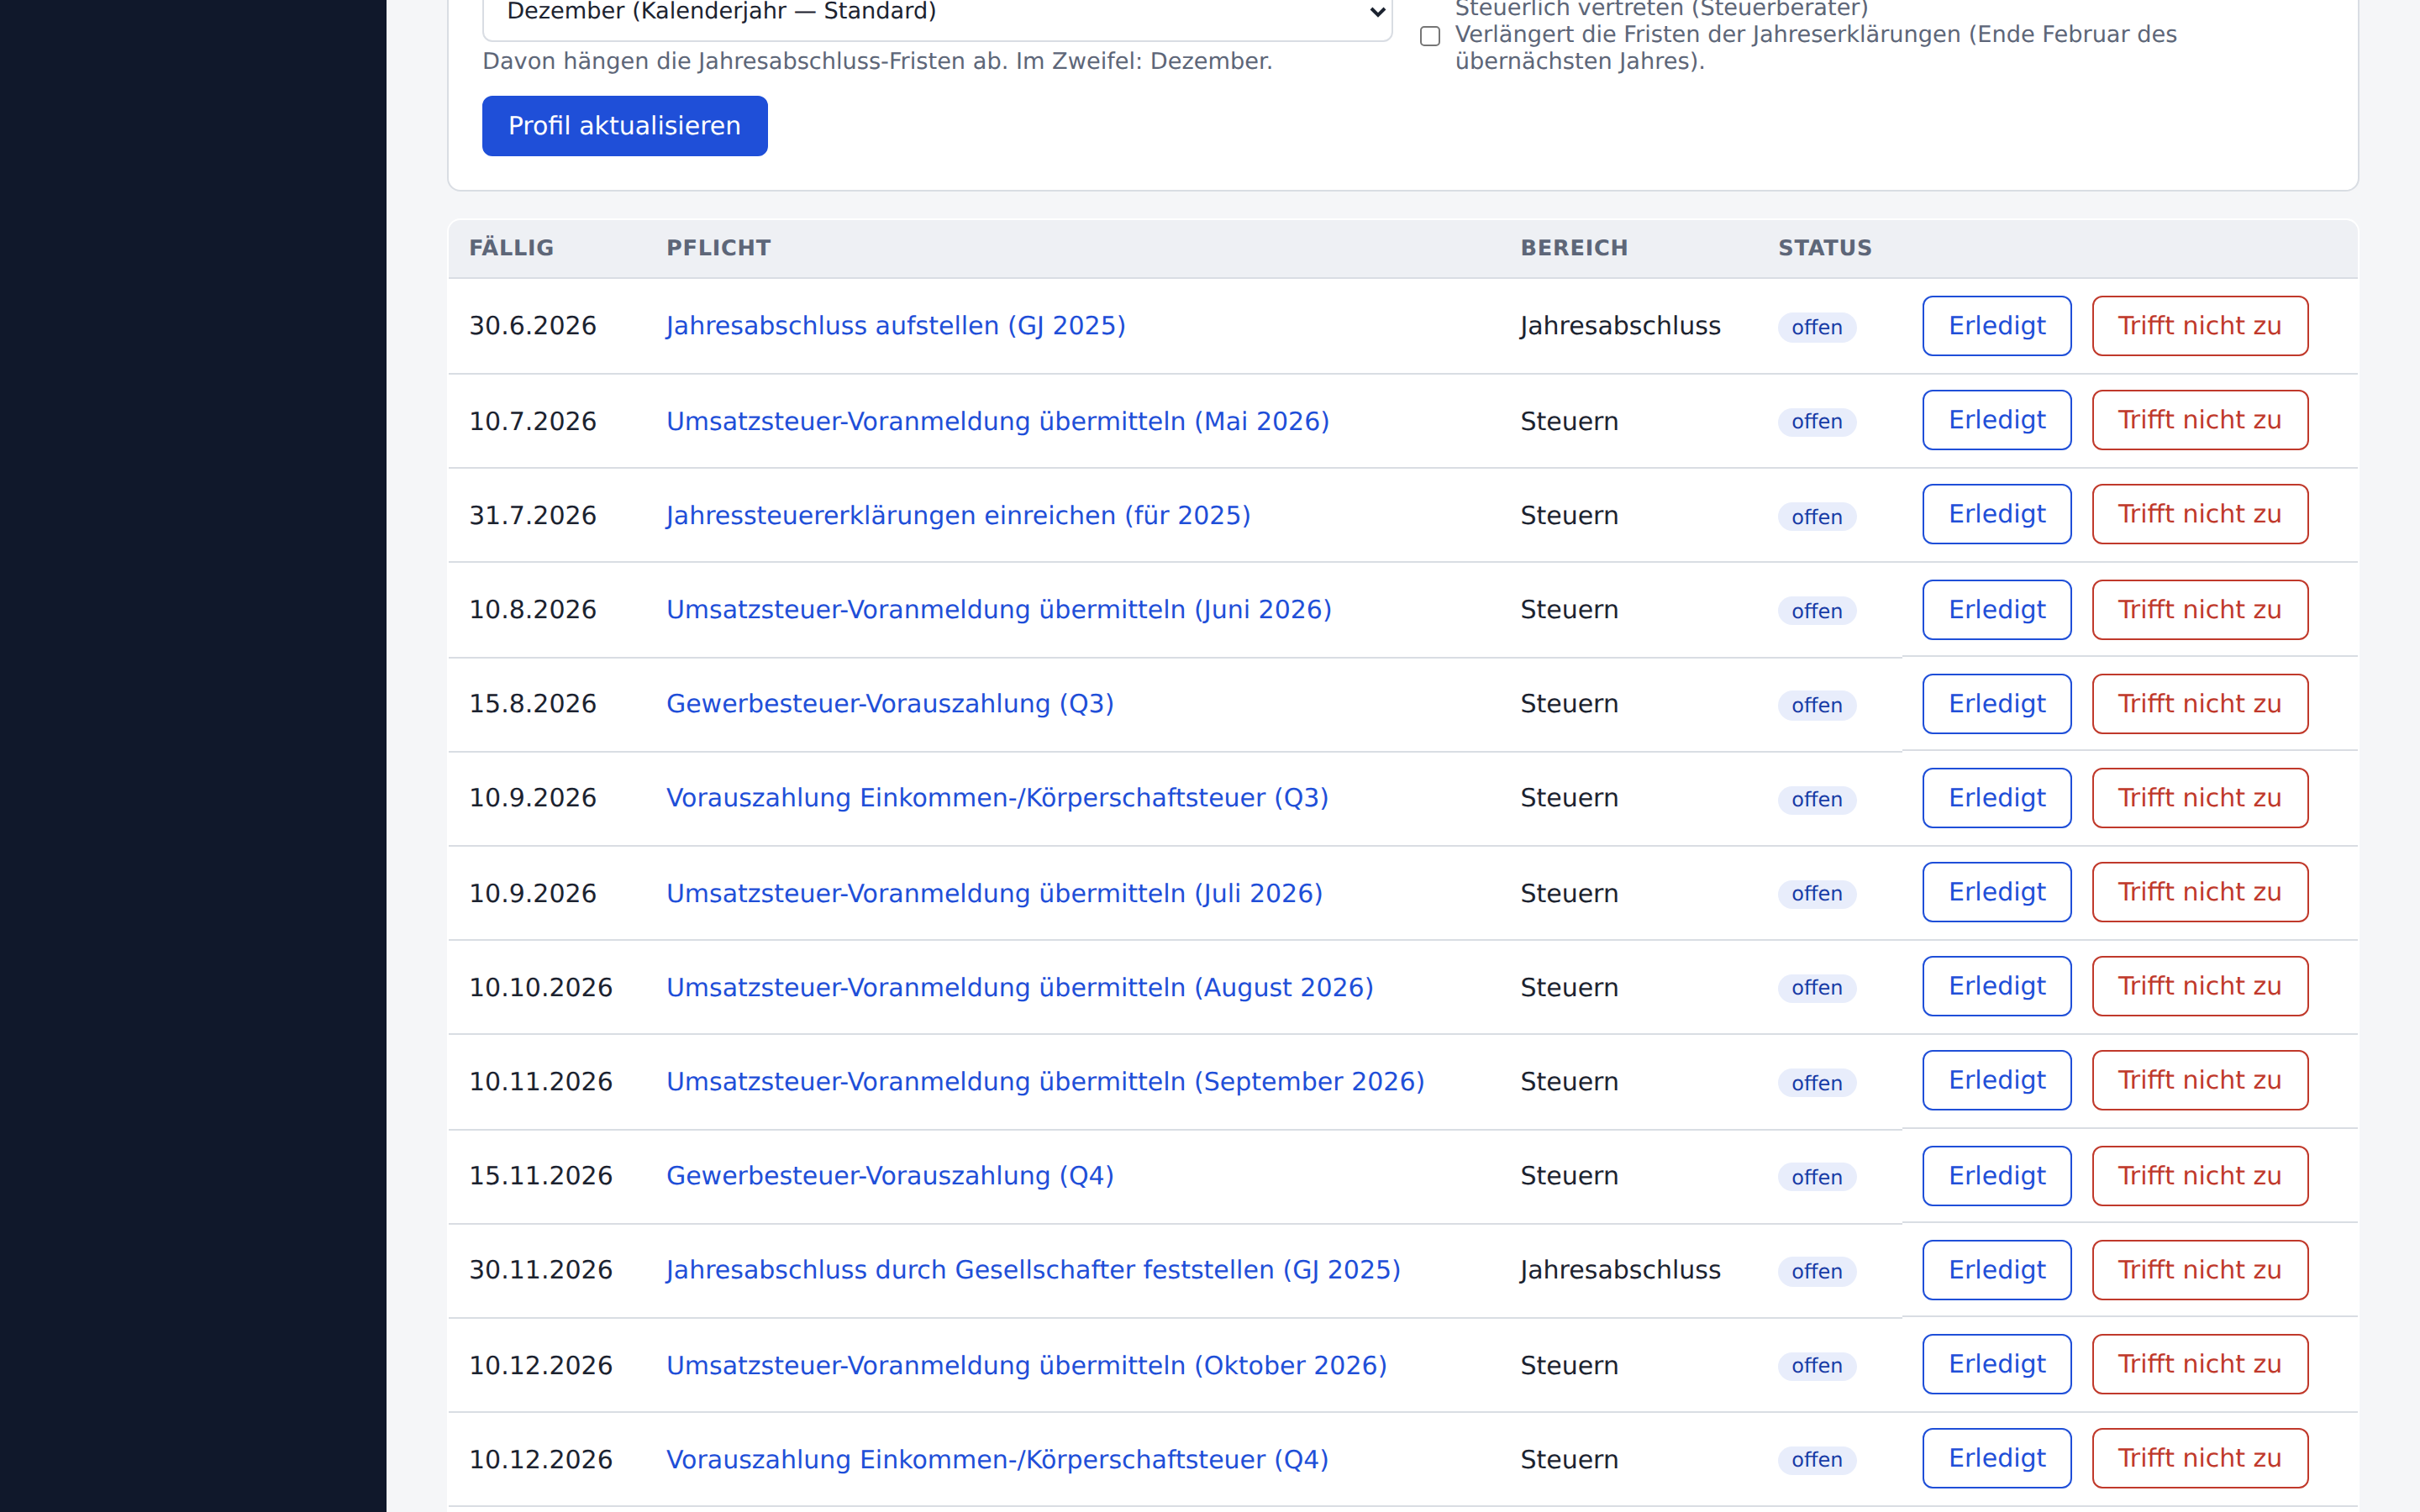Click Jahresabschluss cell in the 30.11.2026 row

(1620, 1269)
